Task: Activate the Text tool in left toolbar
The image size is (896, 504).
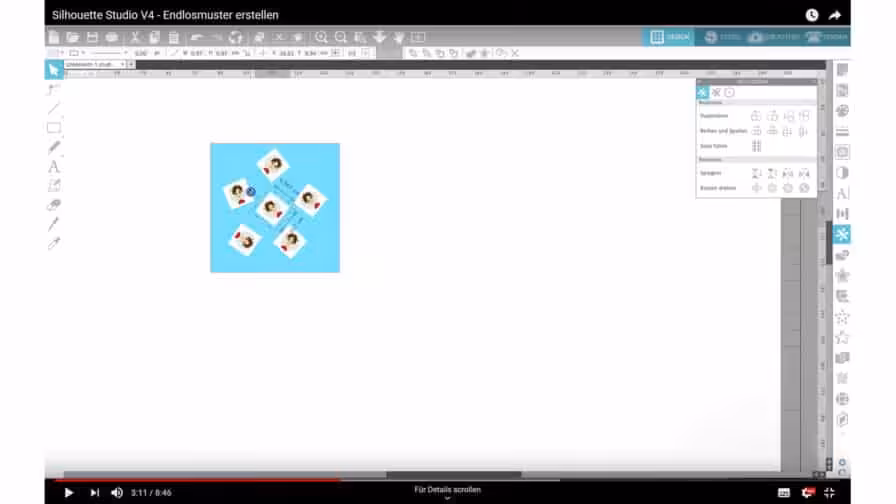Action: [x=54, y=166]
